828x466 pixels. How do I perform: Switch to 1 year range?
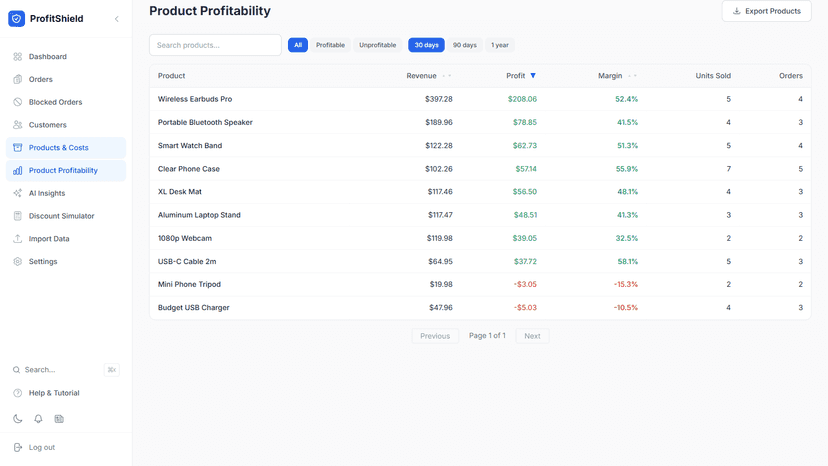pos(500,45)
